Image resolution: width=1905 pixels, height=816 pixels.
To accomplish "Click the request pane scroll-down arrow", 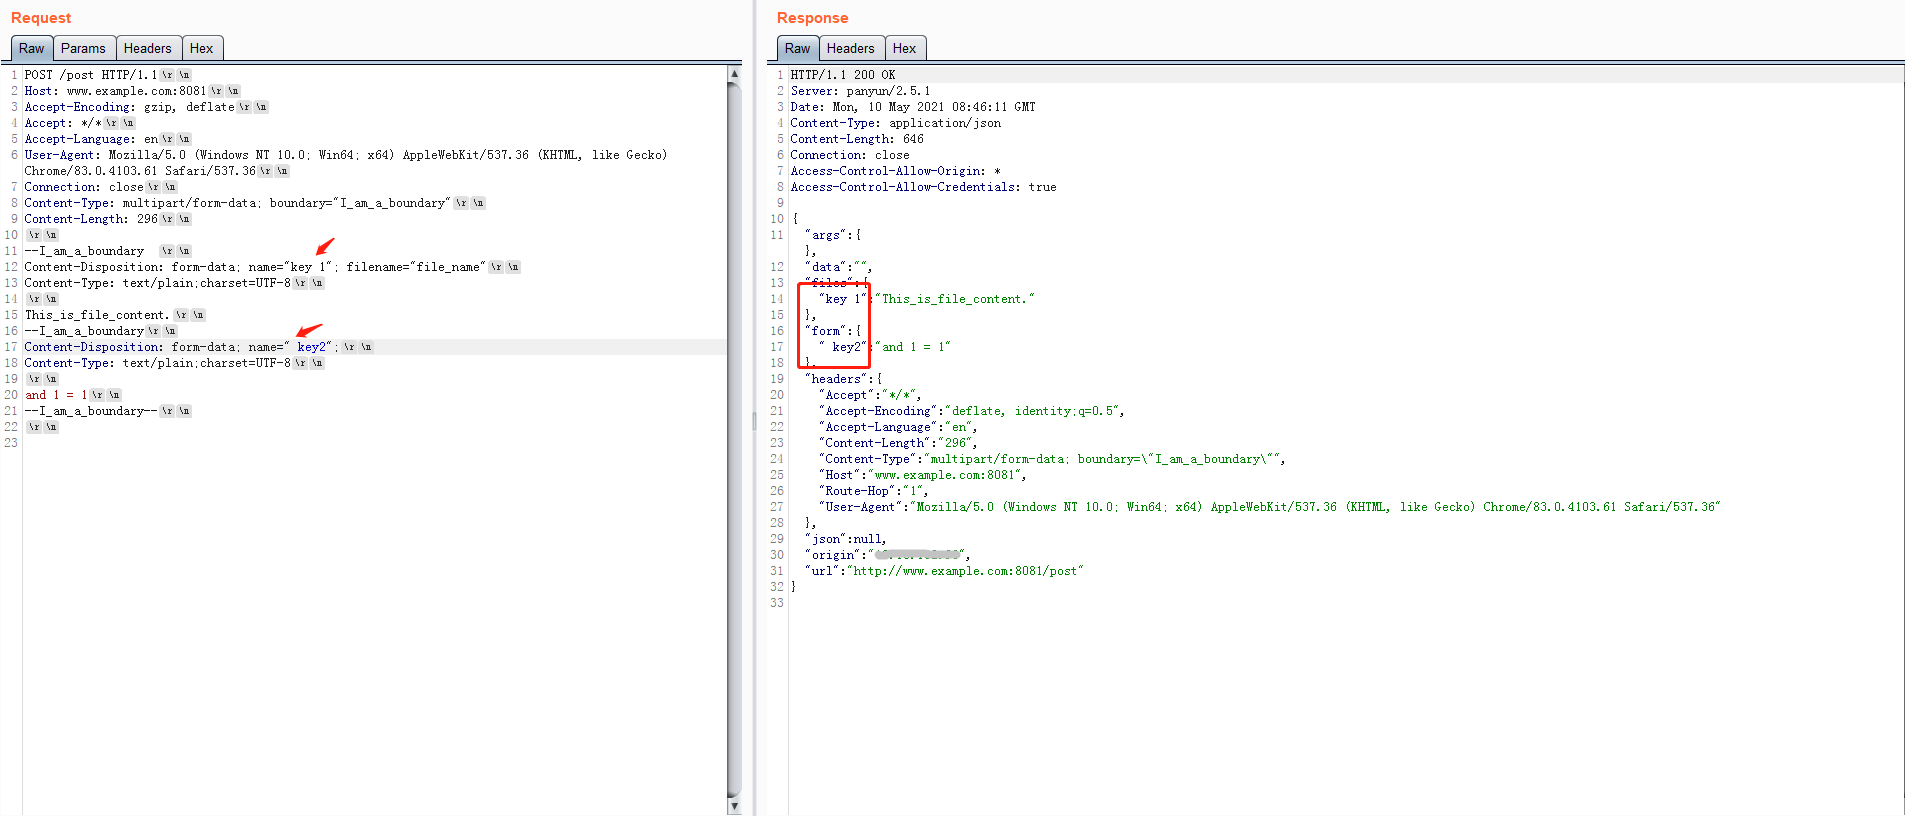I will click(734, 806).
